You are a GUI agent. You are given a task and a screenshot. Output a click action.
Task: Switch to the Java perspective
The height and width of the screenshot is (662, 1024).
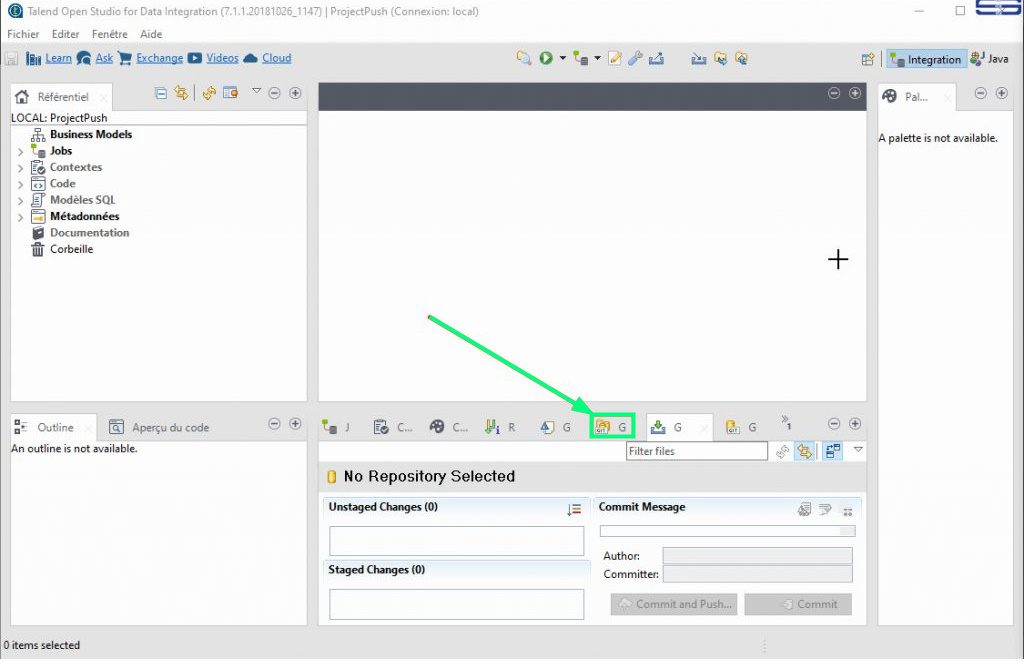click(x=989, y=59)
